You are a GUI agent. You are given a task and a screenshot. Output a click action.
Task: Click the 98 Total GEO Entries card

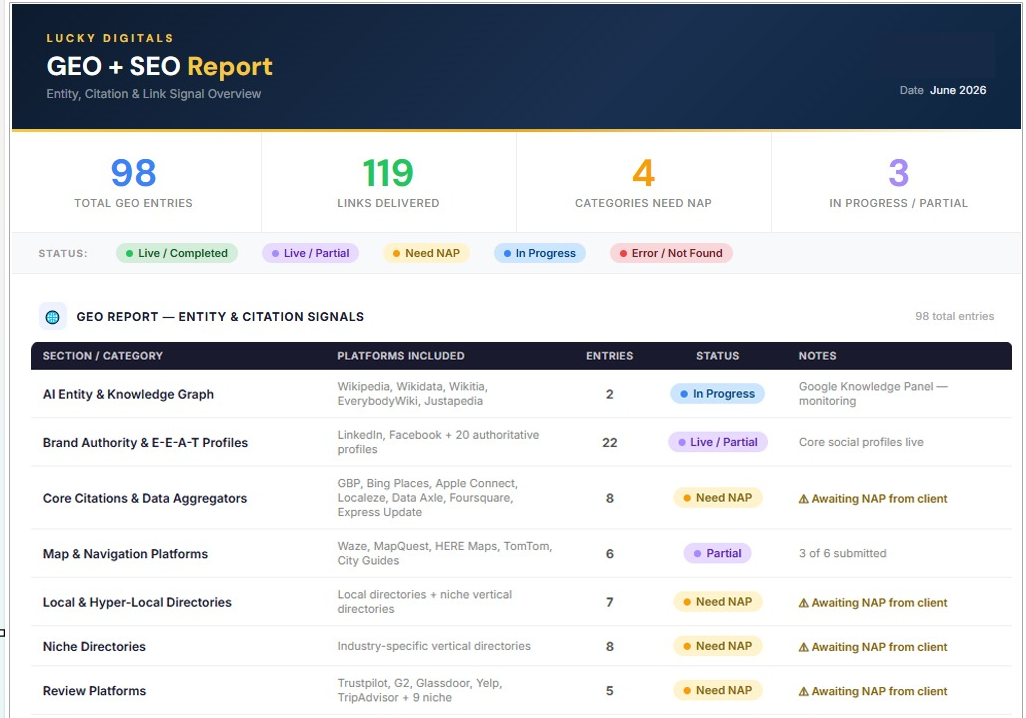tap(136, 183)
